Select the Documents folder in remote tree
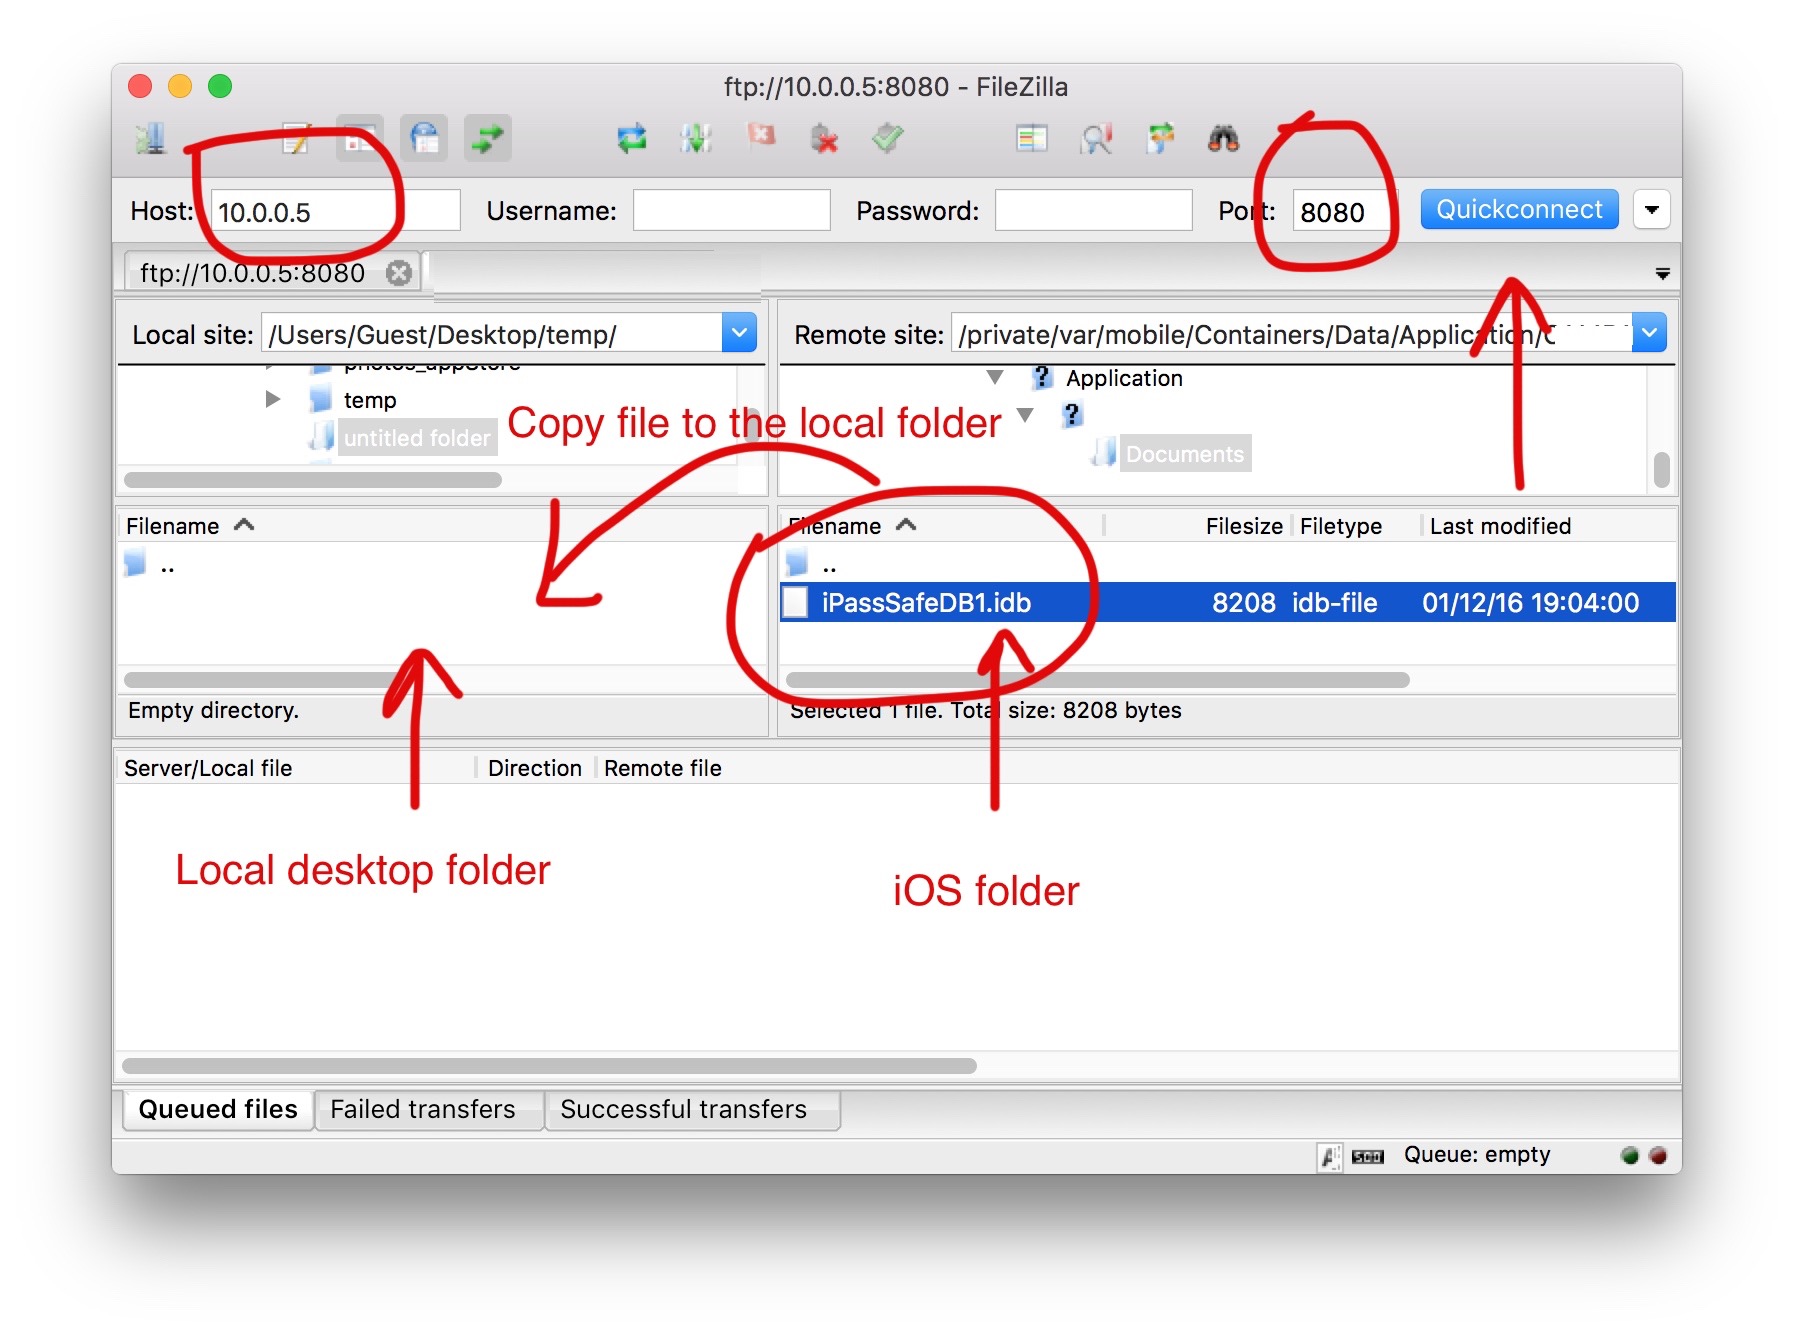The width and height of the screenshot is (1794, 1334). point(1185,454)
